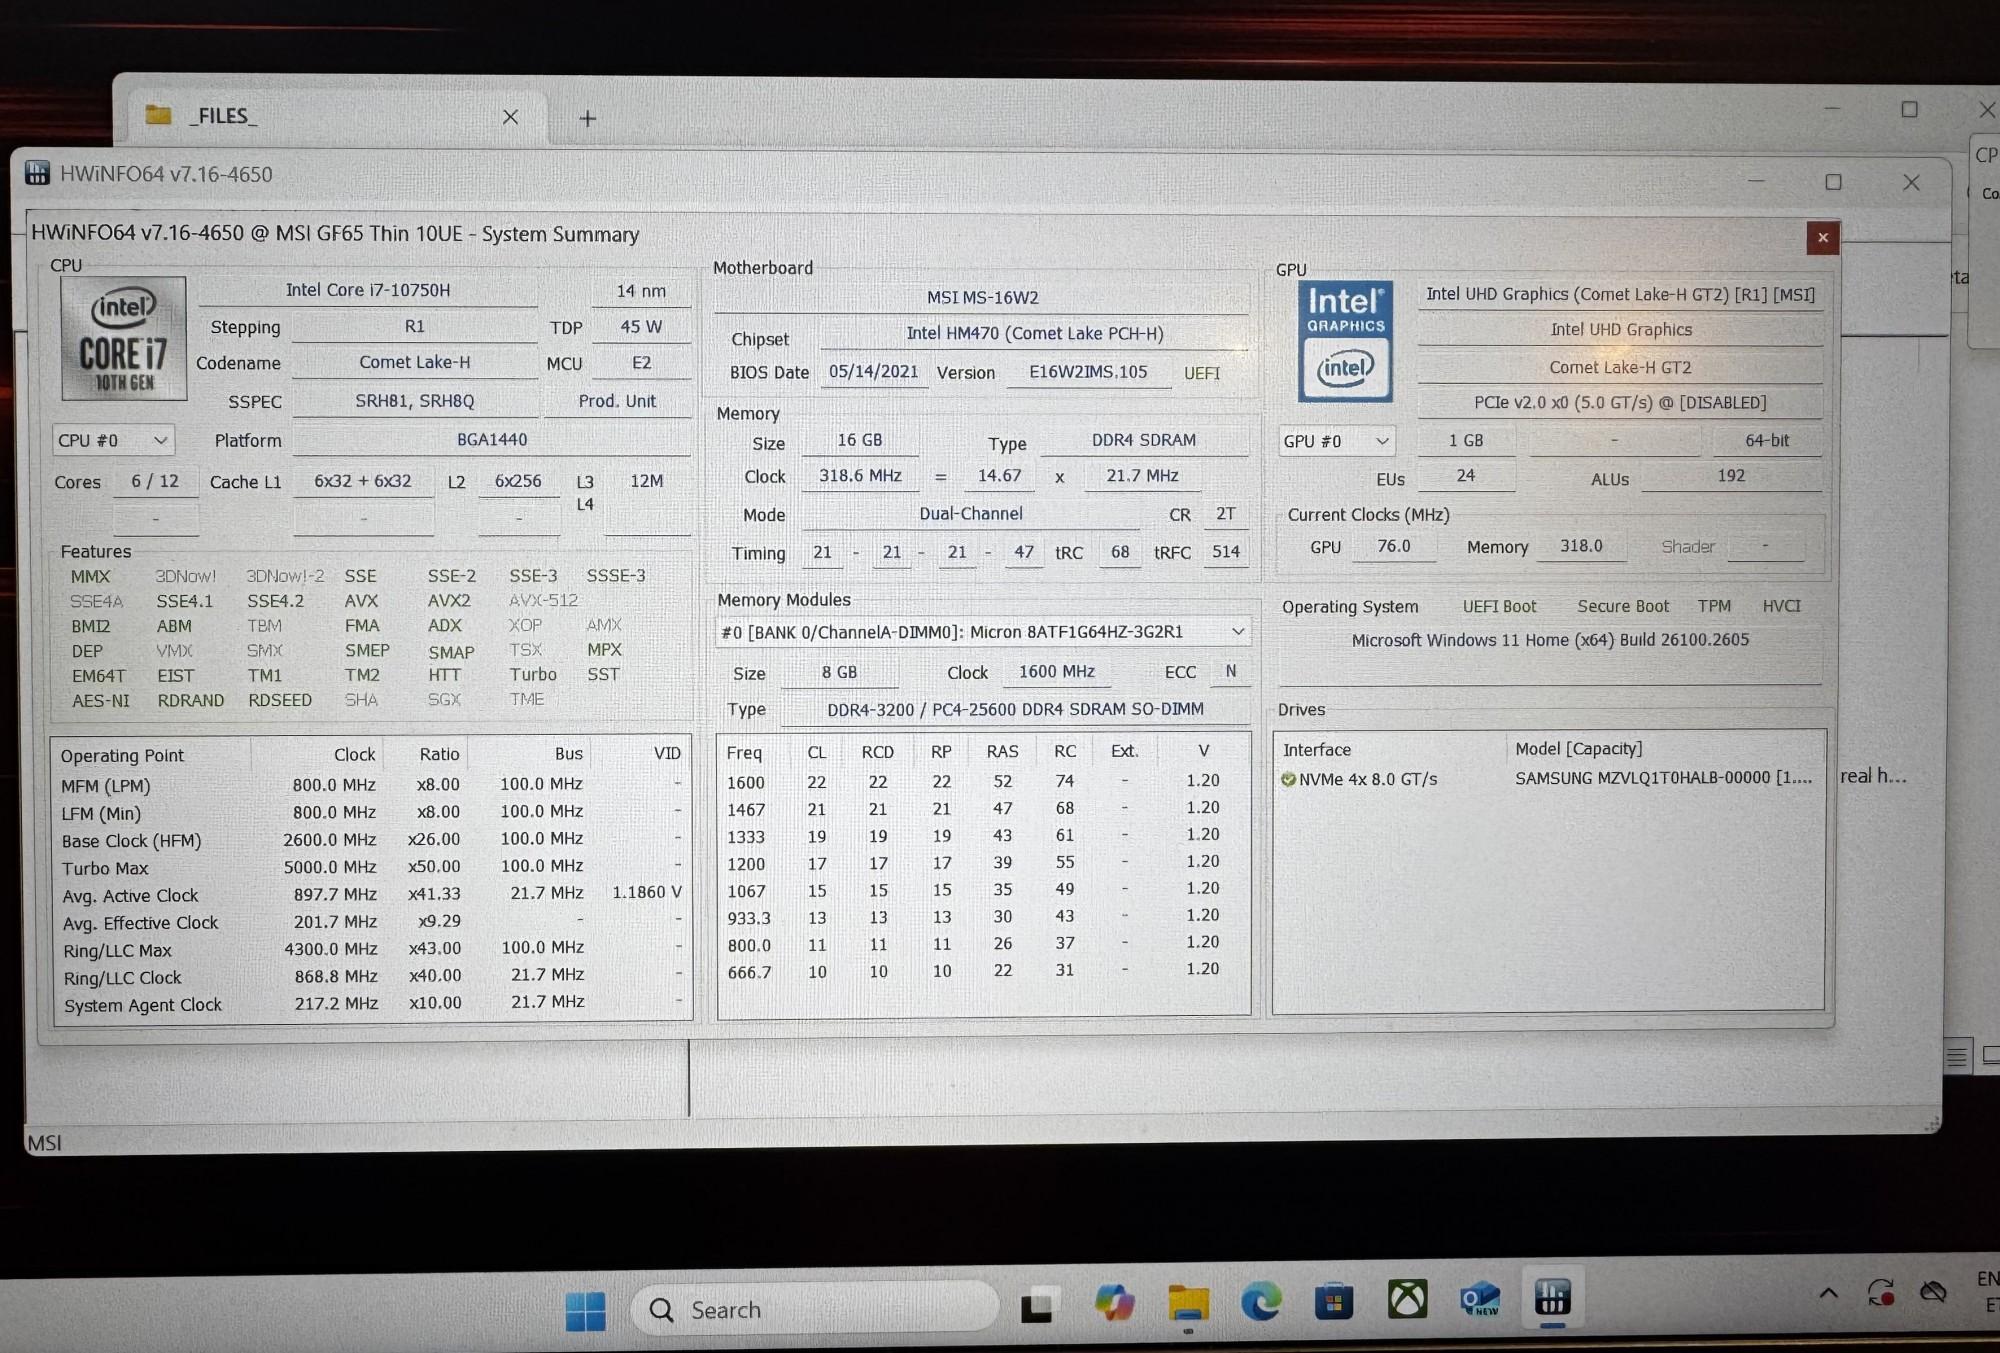Click the HVCI indicator
The height and width of the screenshot is (1353, 2000).
[x=1781, y=606]
